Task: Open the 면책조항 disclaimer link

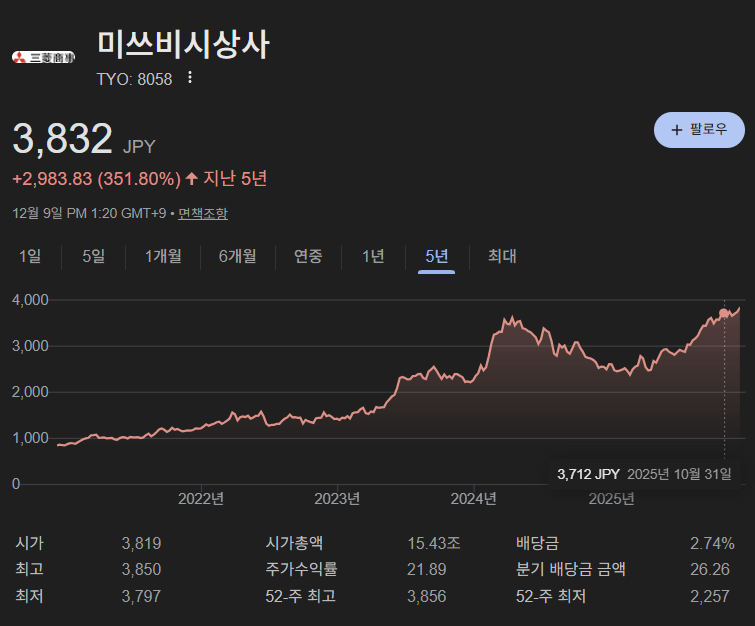Action: (x=203, y=213)
